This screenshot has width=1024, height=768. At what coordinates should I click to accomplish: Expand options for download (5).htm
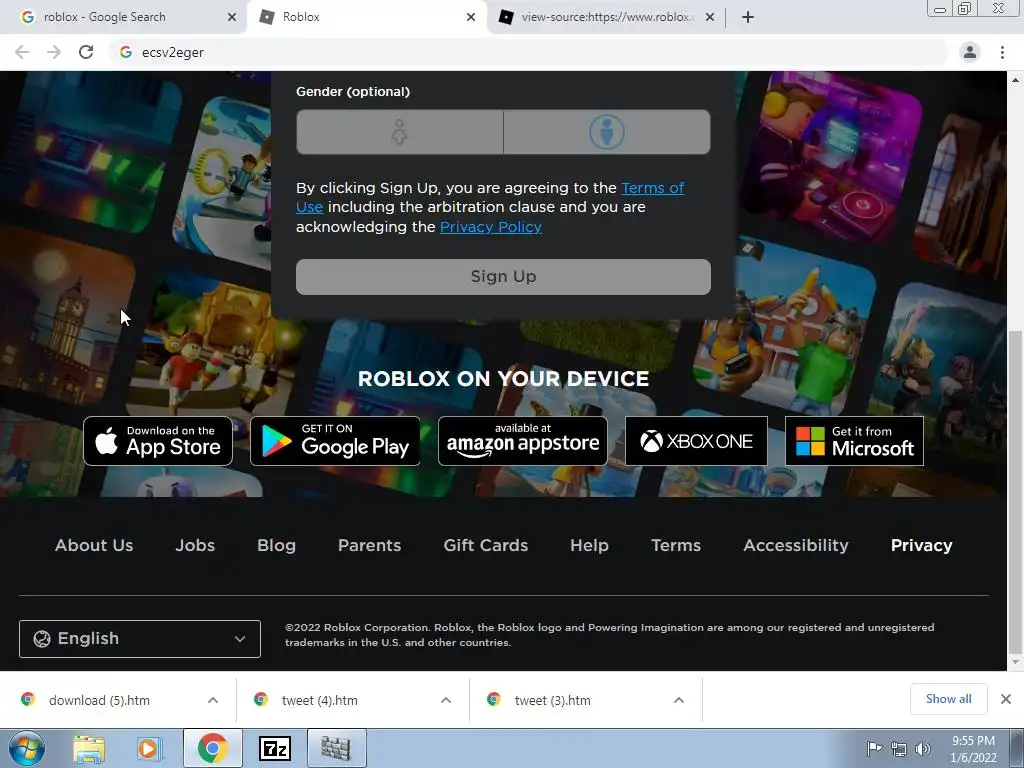(x=213, y=700)
